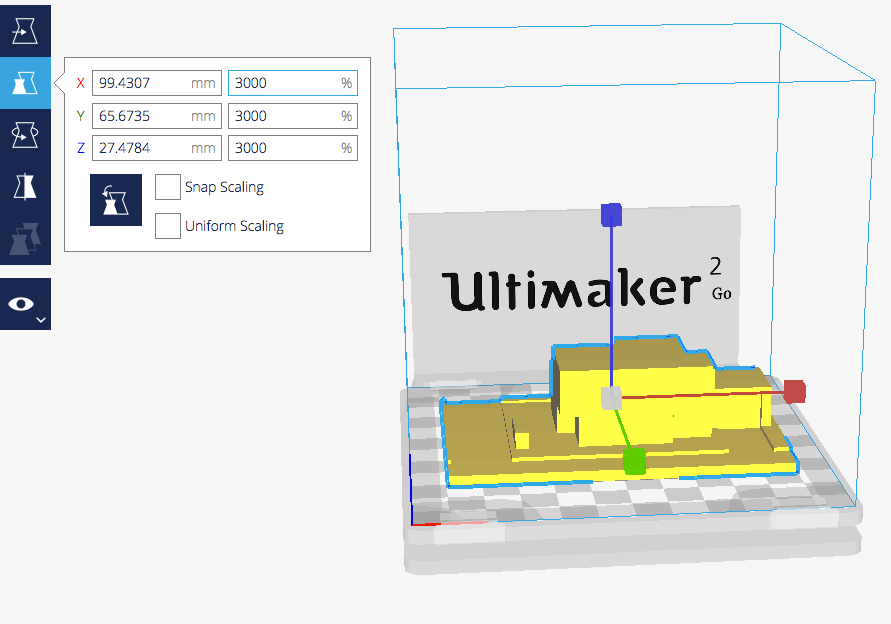Click the Z scale percent field
891x624 pixels.
(293, 148)
